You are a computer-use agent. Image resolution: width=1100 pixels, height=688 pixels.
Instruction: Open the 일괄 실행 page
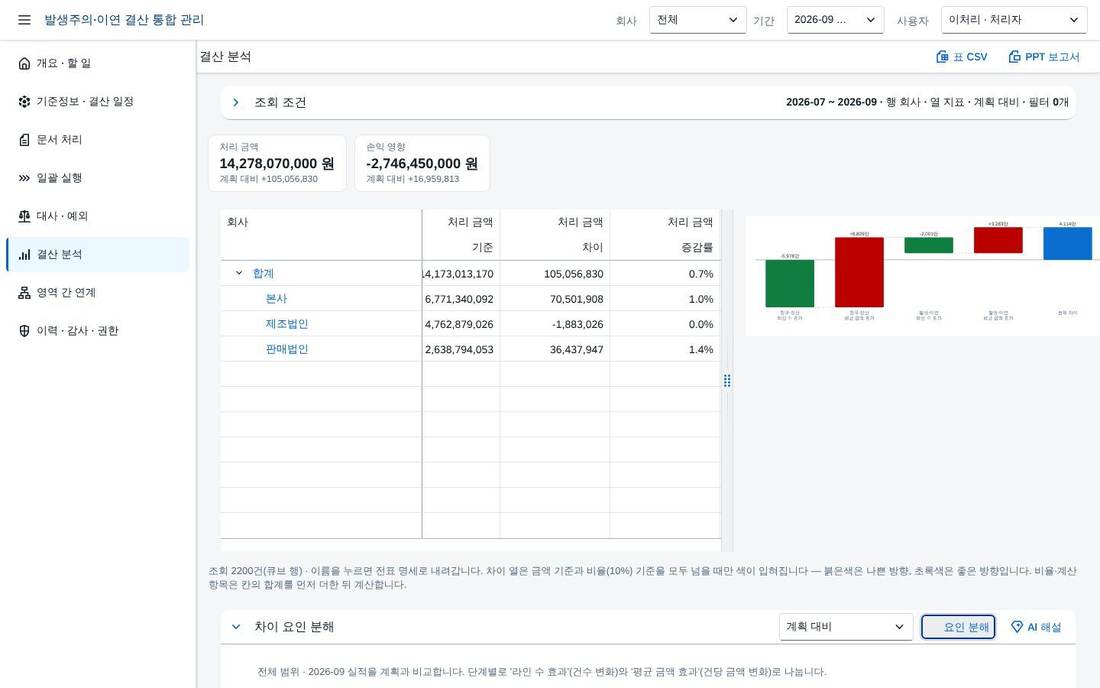98,178
